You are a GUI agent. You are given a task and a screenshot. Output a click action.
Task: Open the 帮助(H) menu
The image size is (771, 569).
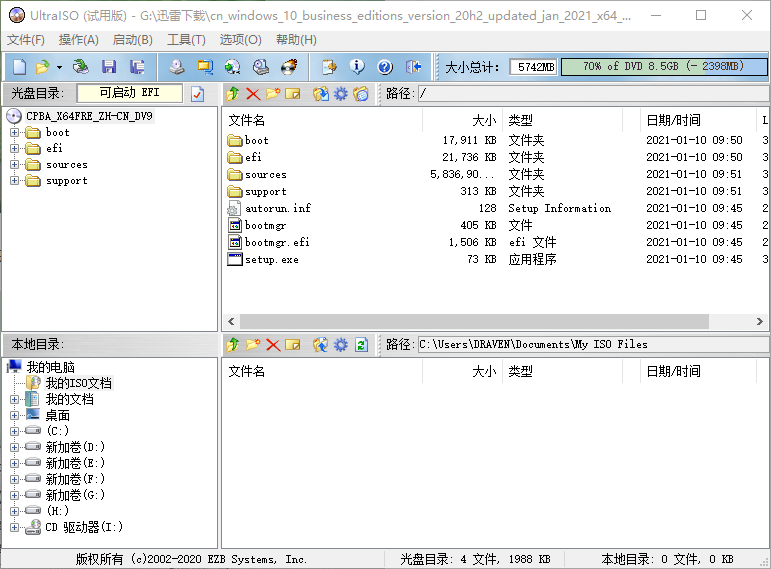pos(296,40)
